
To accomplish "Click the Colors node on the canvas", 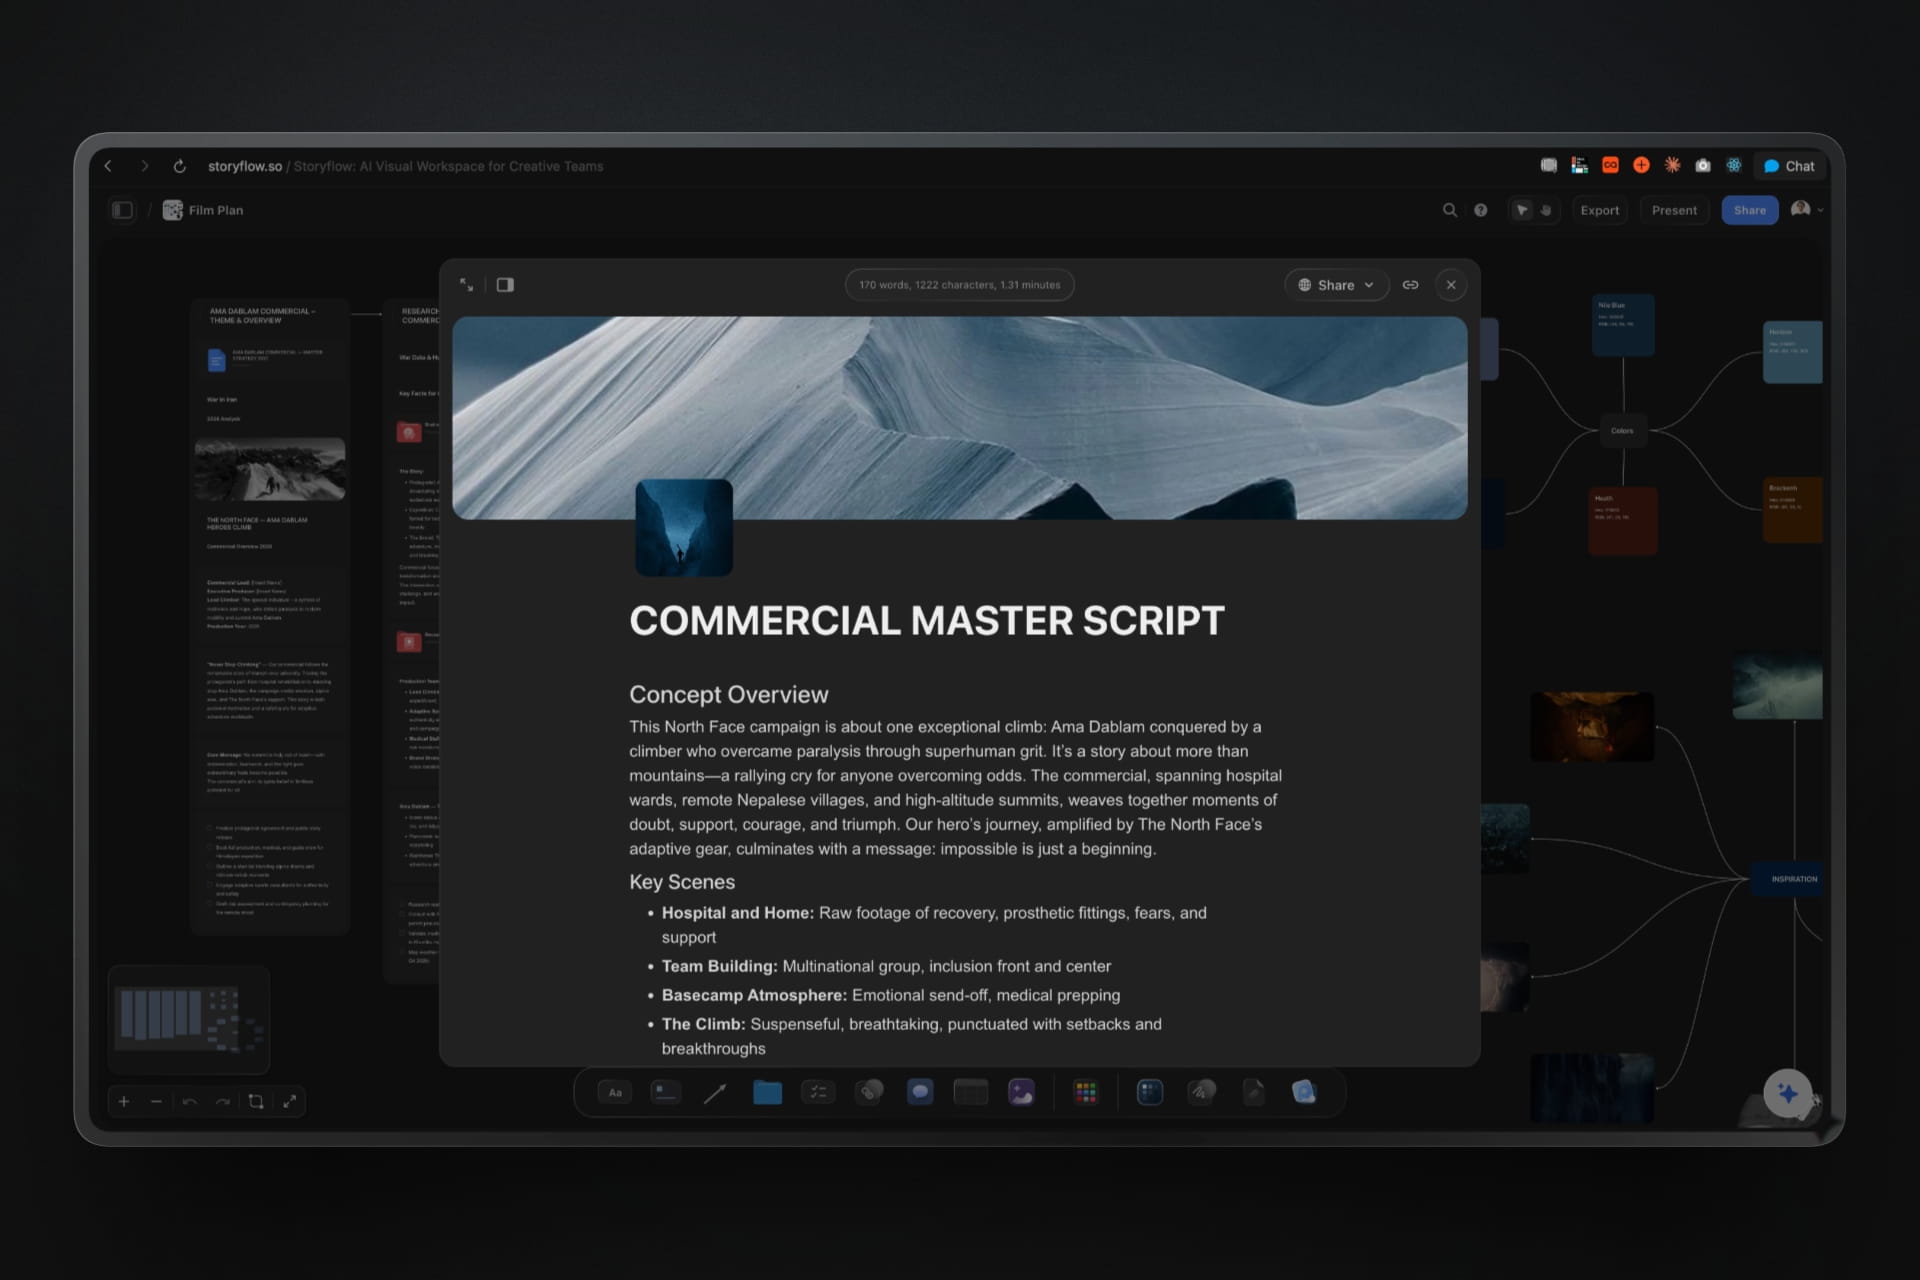I will pos(1622,431).
